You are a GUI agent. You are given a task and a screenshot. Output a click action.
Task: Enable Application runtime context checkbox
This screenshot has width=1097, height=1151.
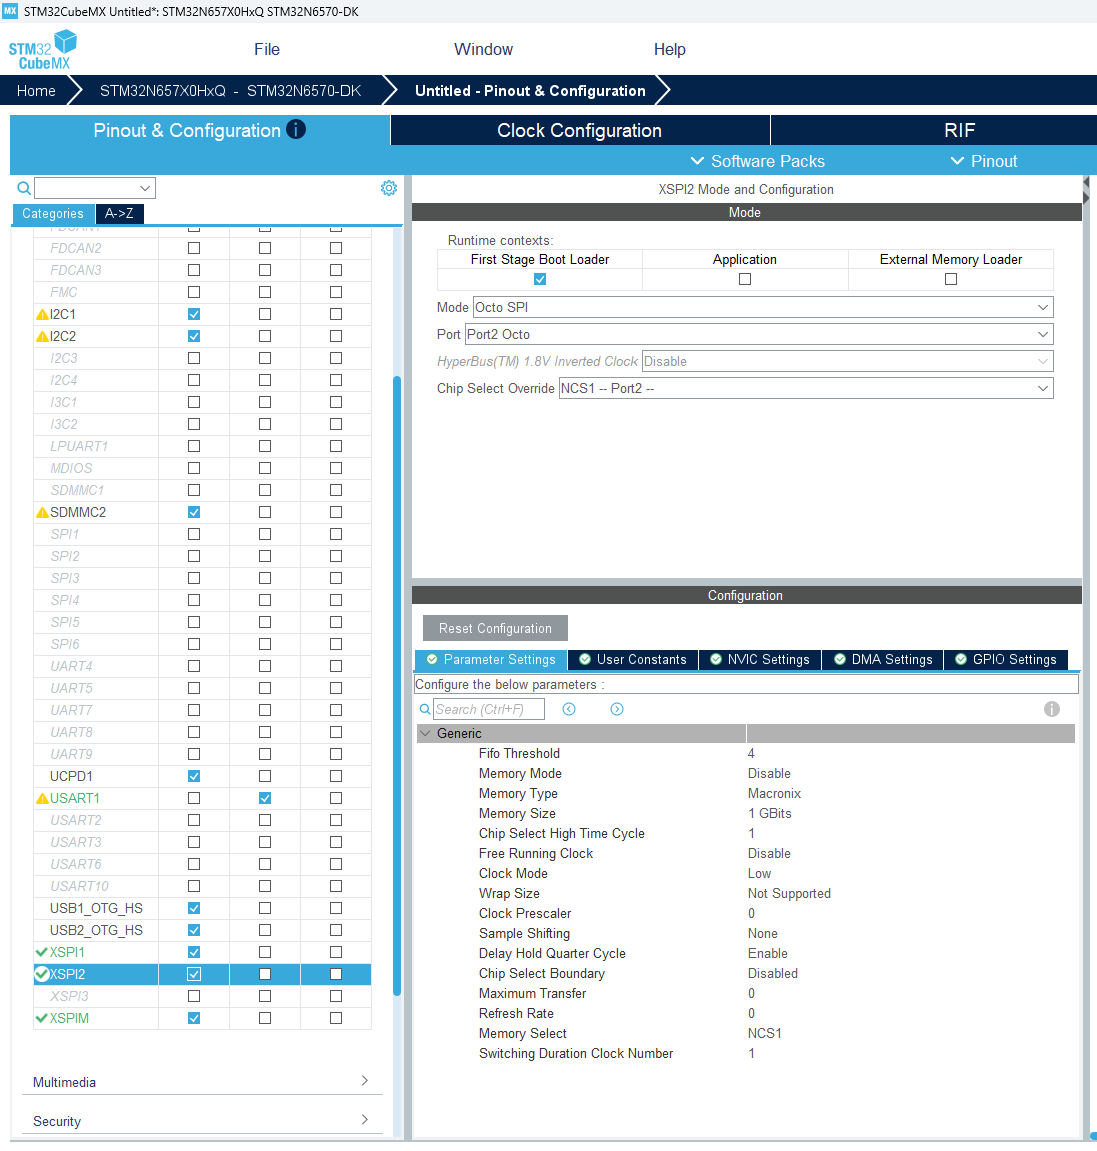(745, 279)
